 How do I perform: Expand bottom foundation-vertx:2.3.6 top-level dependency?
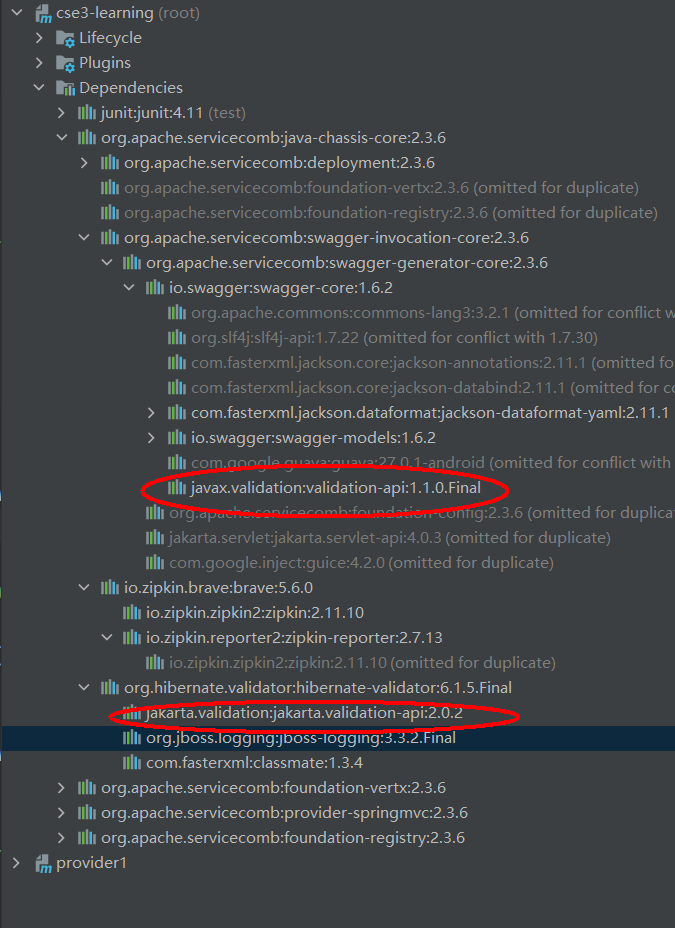click(x=62, y=788)
